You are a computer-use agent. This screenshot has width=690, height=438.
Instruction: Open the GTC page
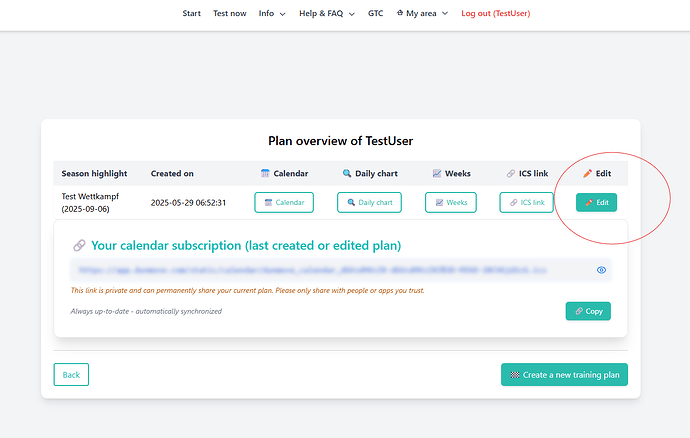point(375,14)
